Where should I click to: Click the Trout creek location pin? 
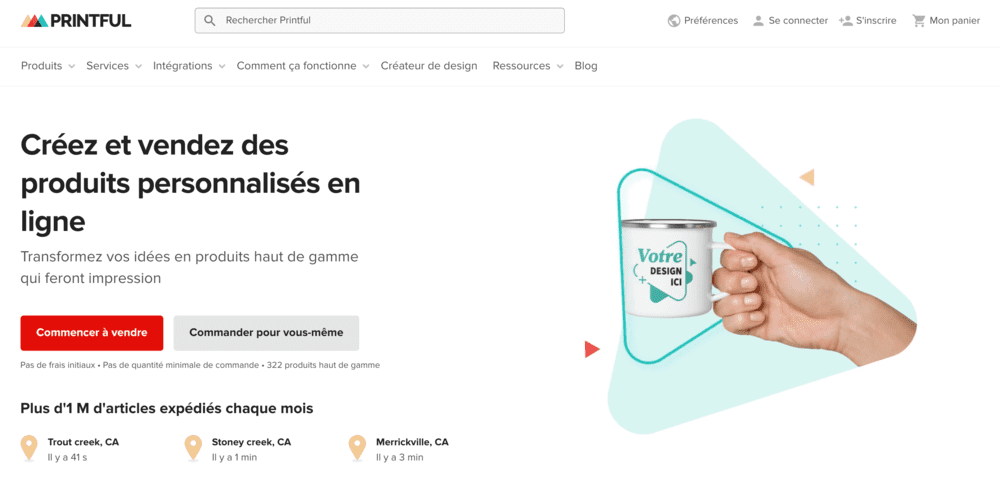pyautogui.click(x=29, y=448)
